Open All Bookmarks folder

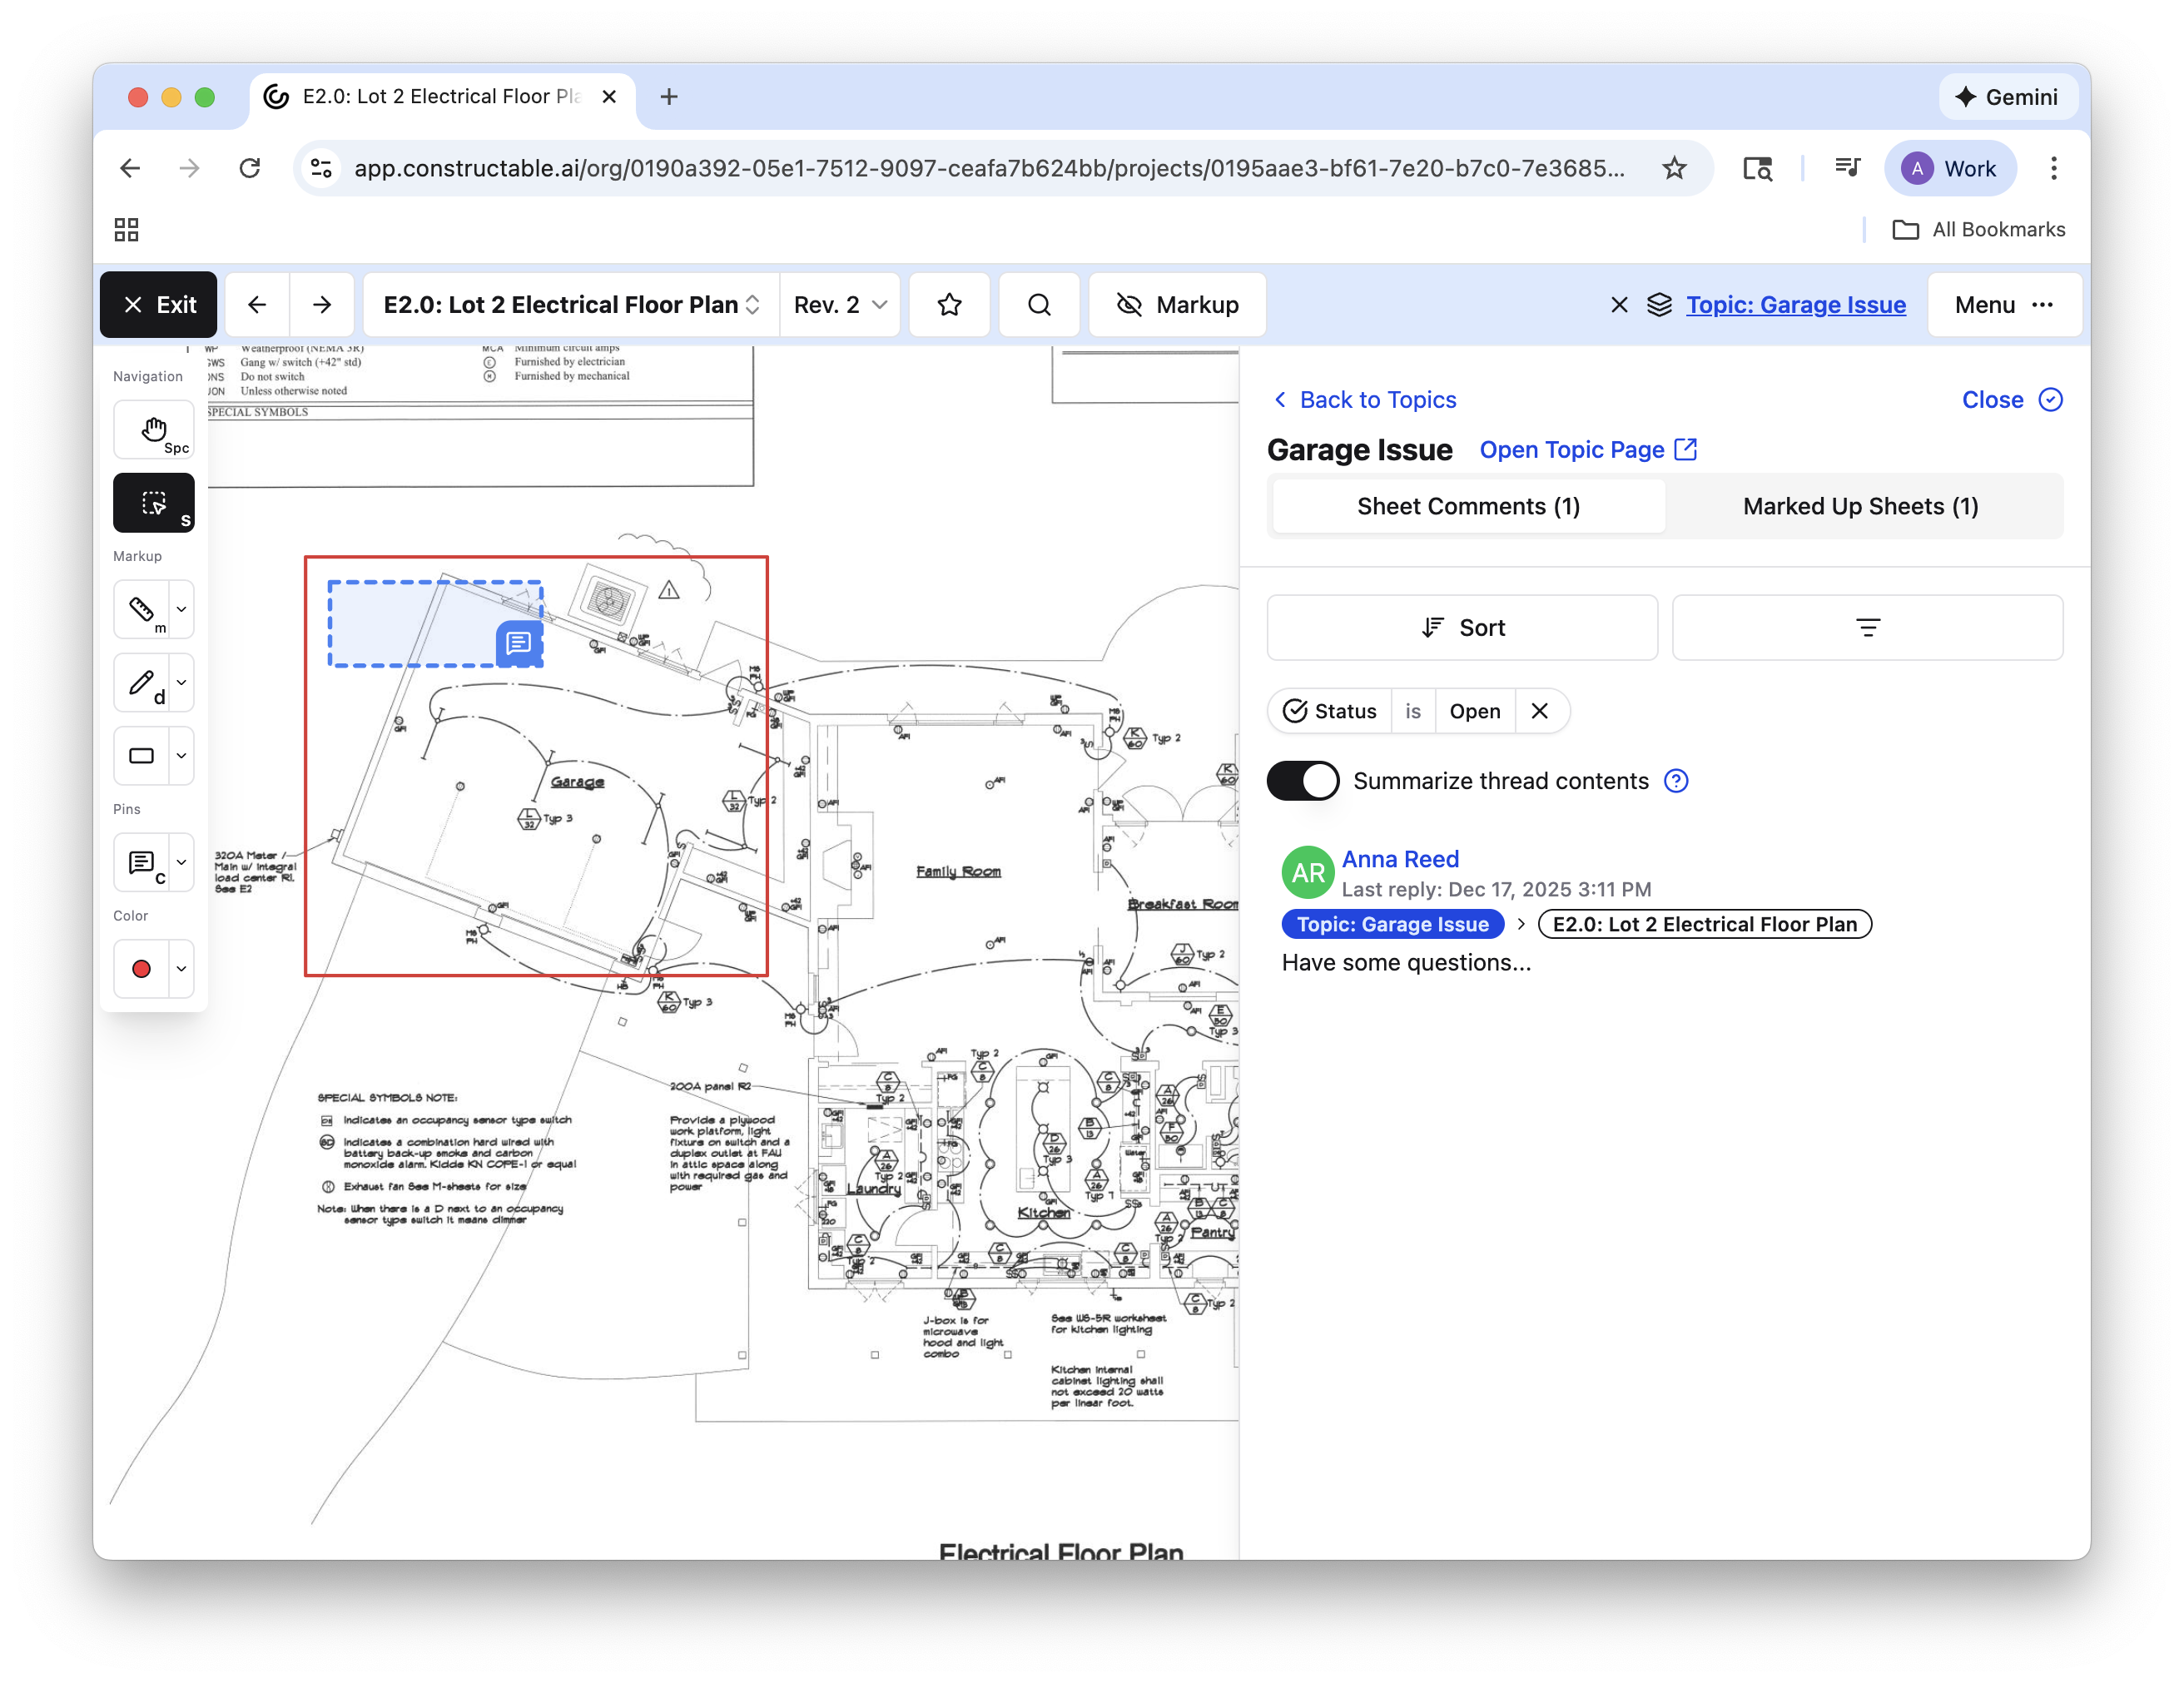[1978, 230]
